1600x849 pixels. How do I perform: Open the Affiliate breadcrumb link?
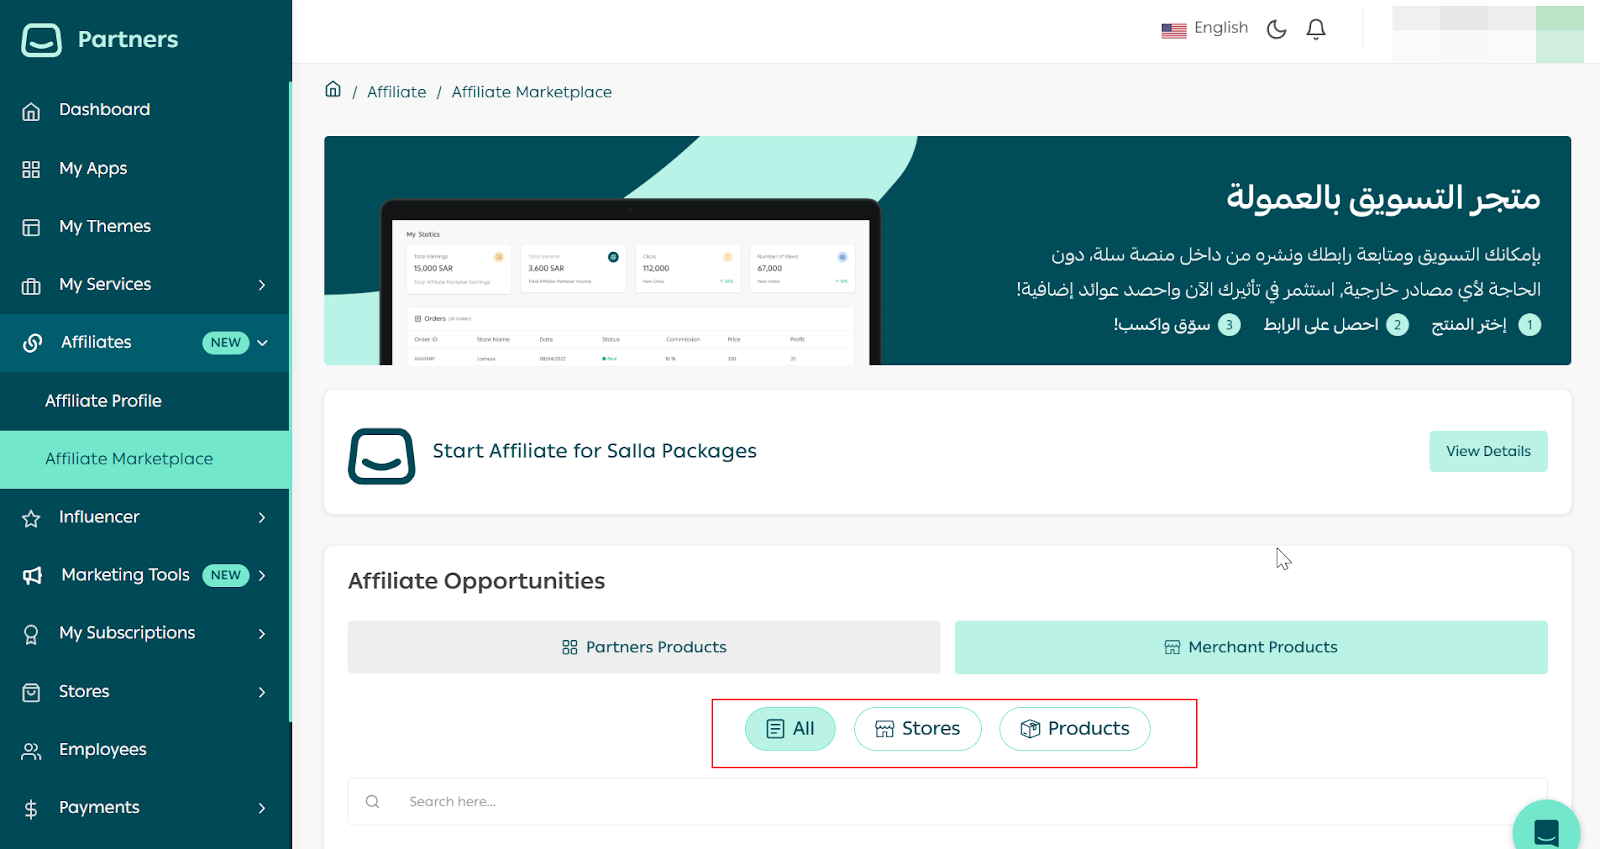click(x=396, y=92)
